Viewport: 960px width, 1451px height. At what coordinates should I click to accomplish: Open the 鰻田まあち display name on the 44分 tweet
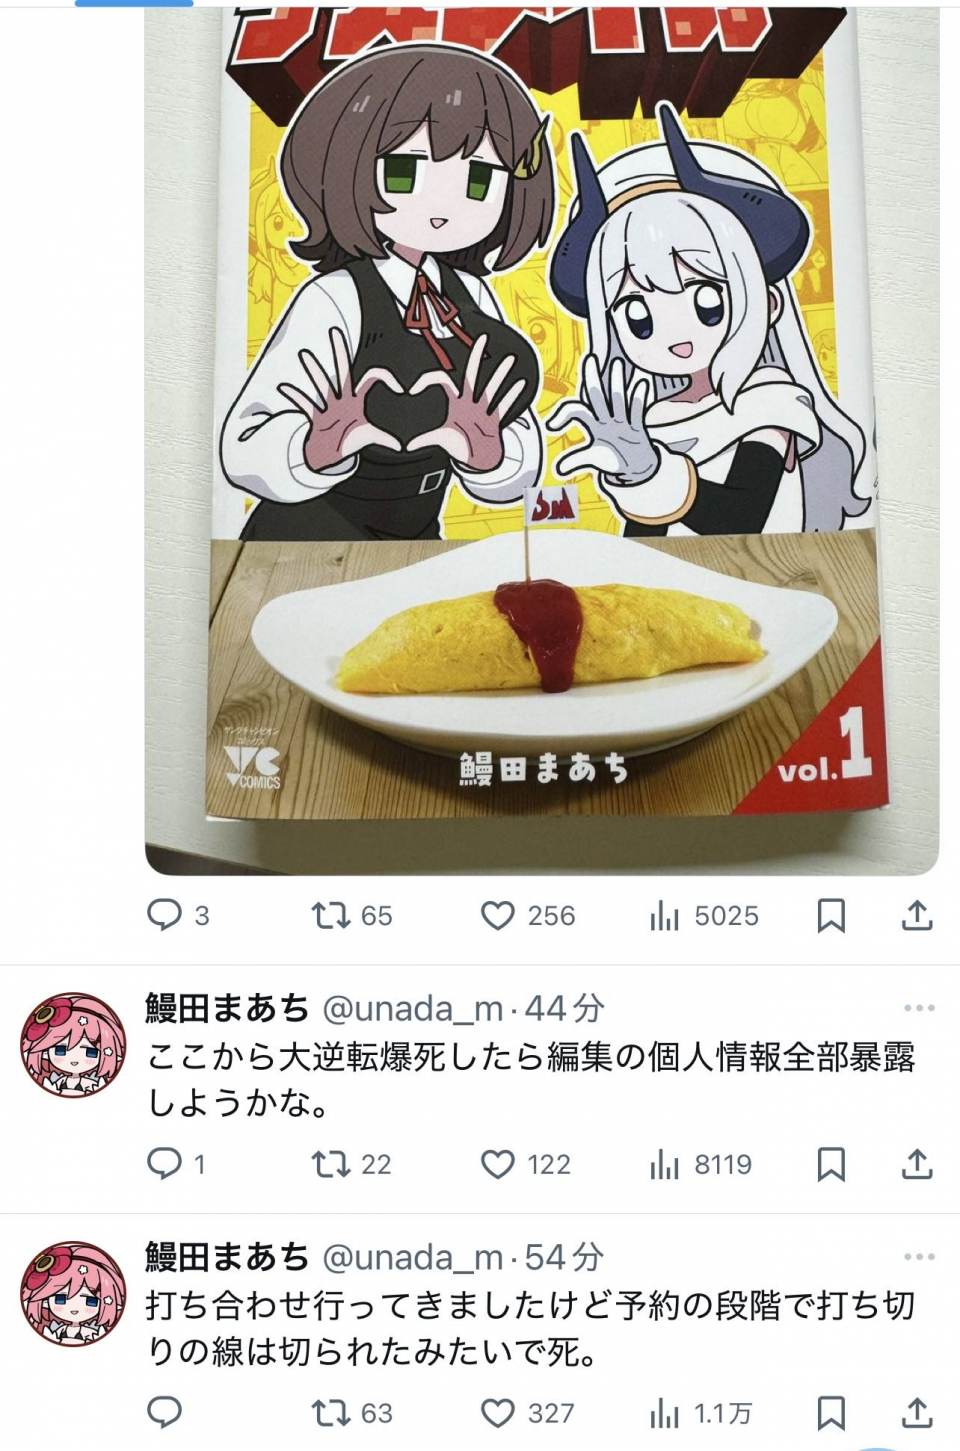click(x=228, y=1008)
